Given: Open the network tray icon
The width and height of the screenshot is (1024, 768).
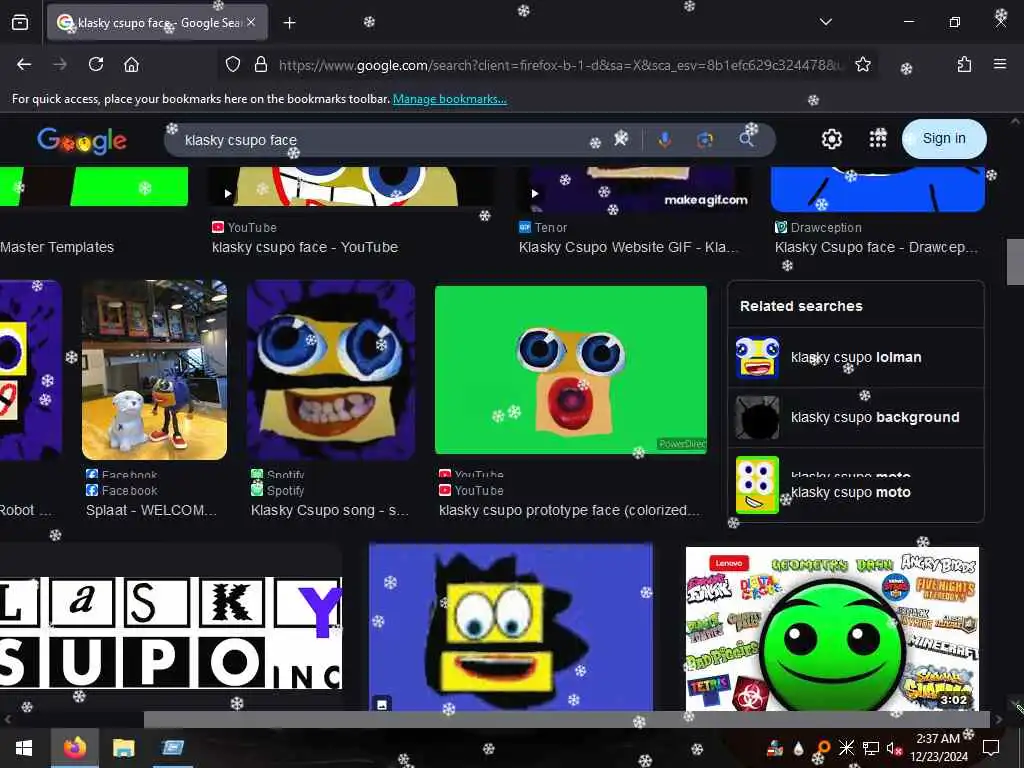Looking at the screenshot, I should [x=870, y=748].
